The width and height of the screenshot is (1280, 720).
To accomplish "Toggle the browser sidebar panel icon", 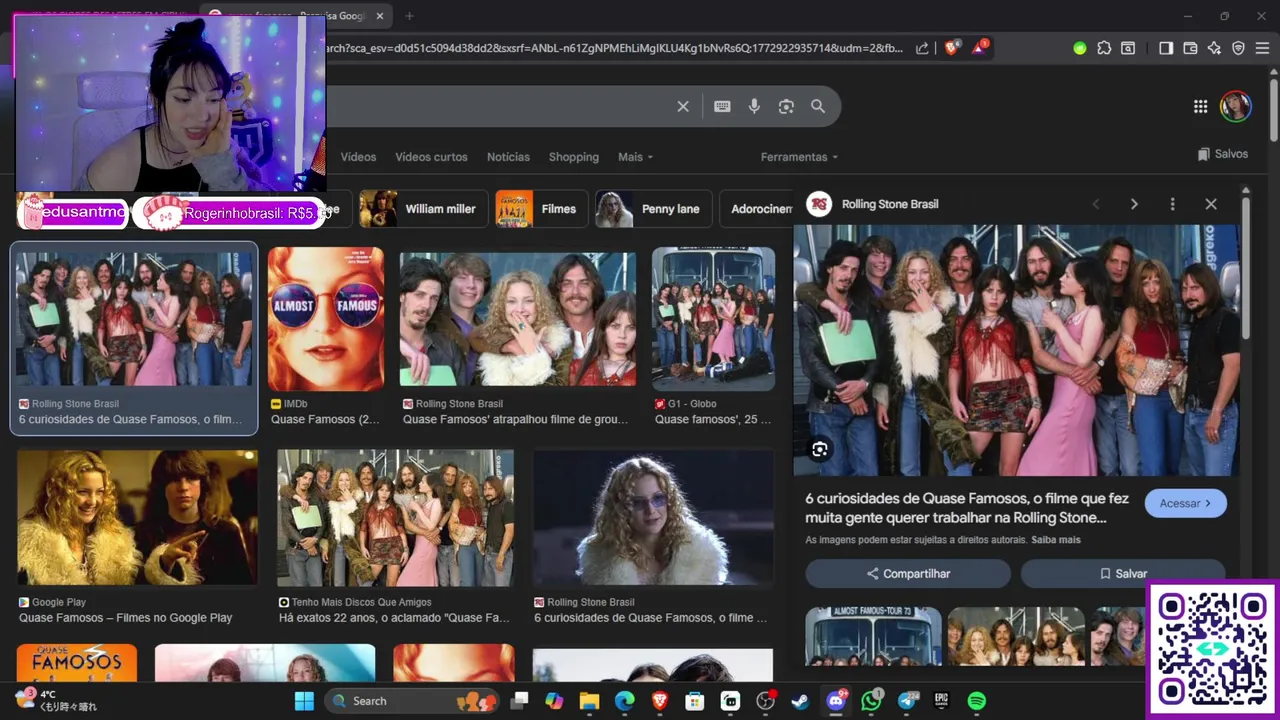I will (x=1166, y=48).
